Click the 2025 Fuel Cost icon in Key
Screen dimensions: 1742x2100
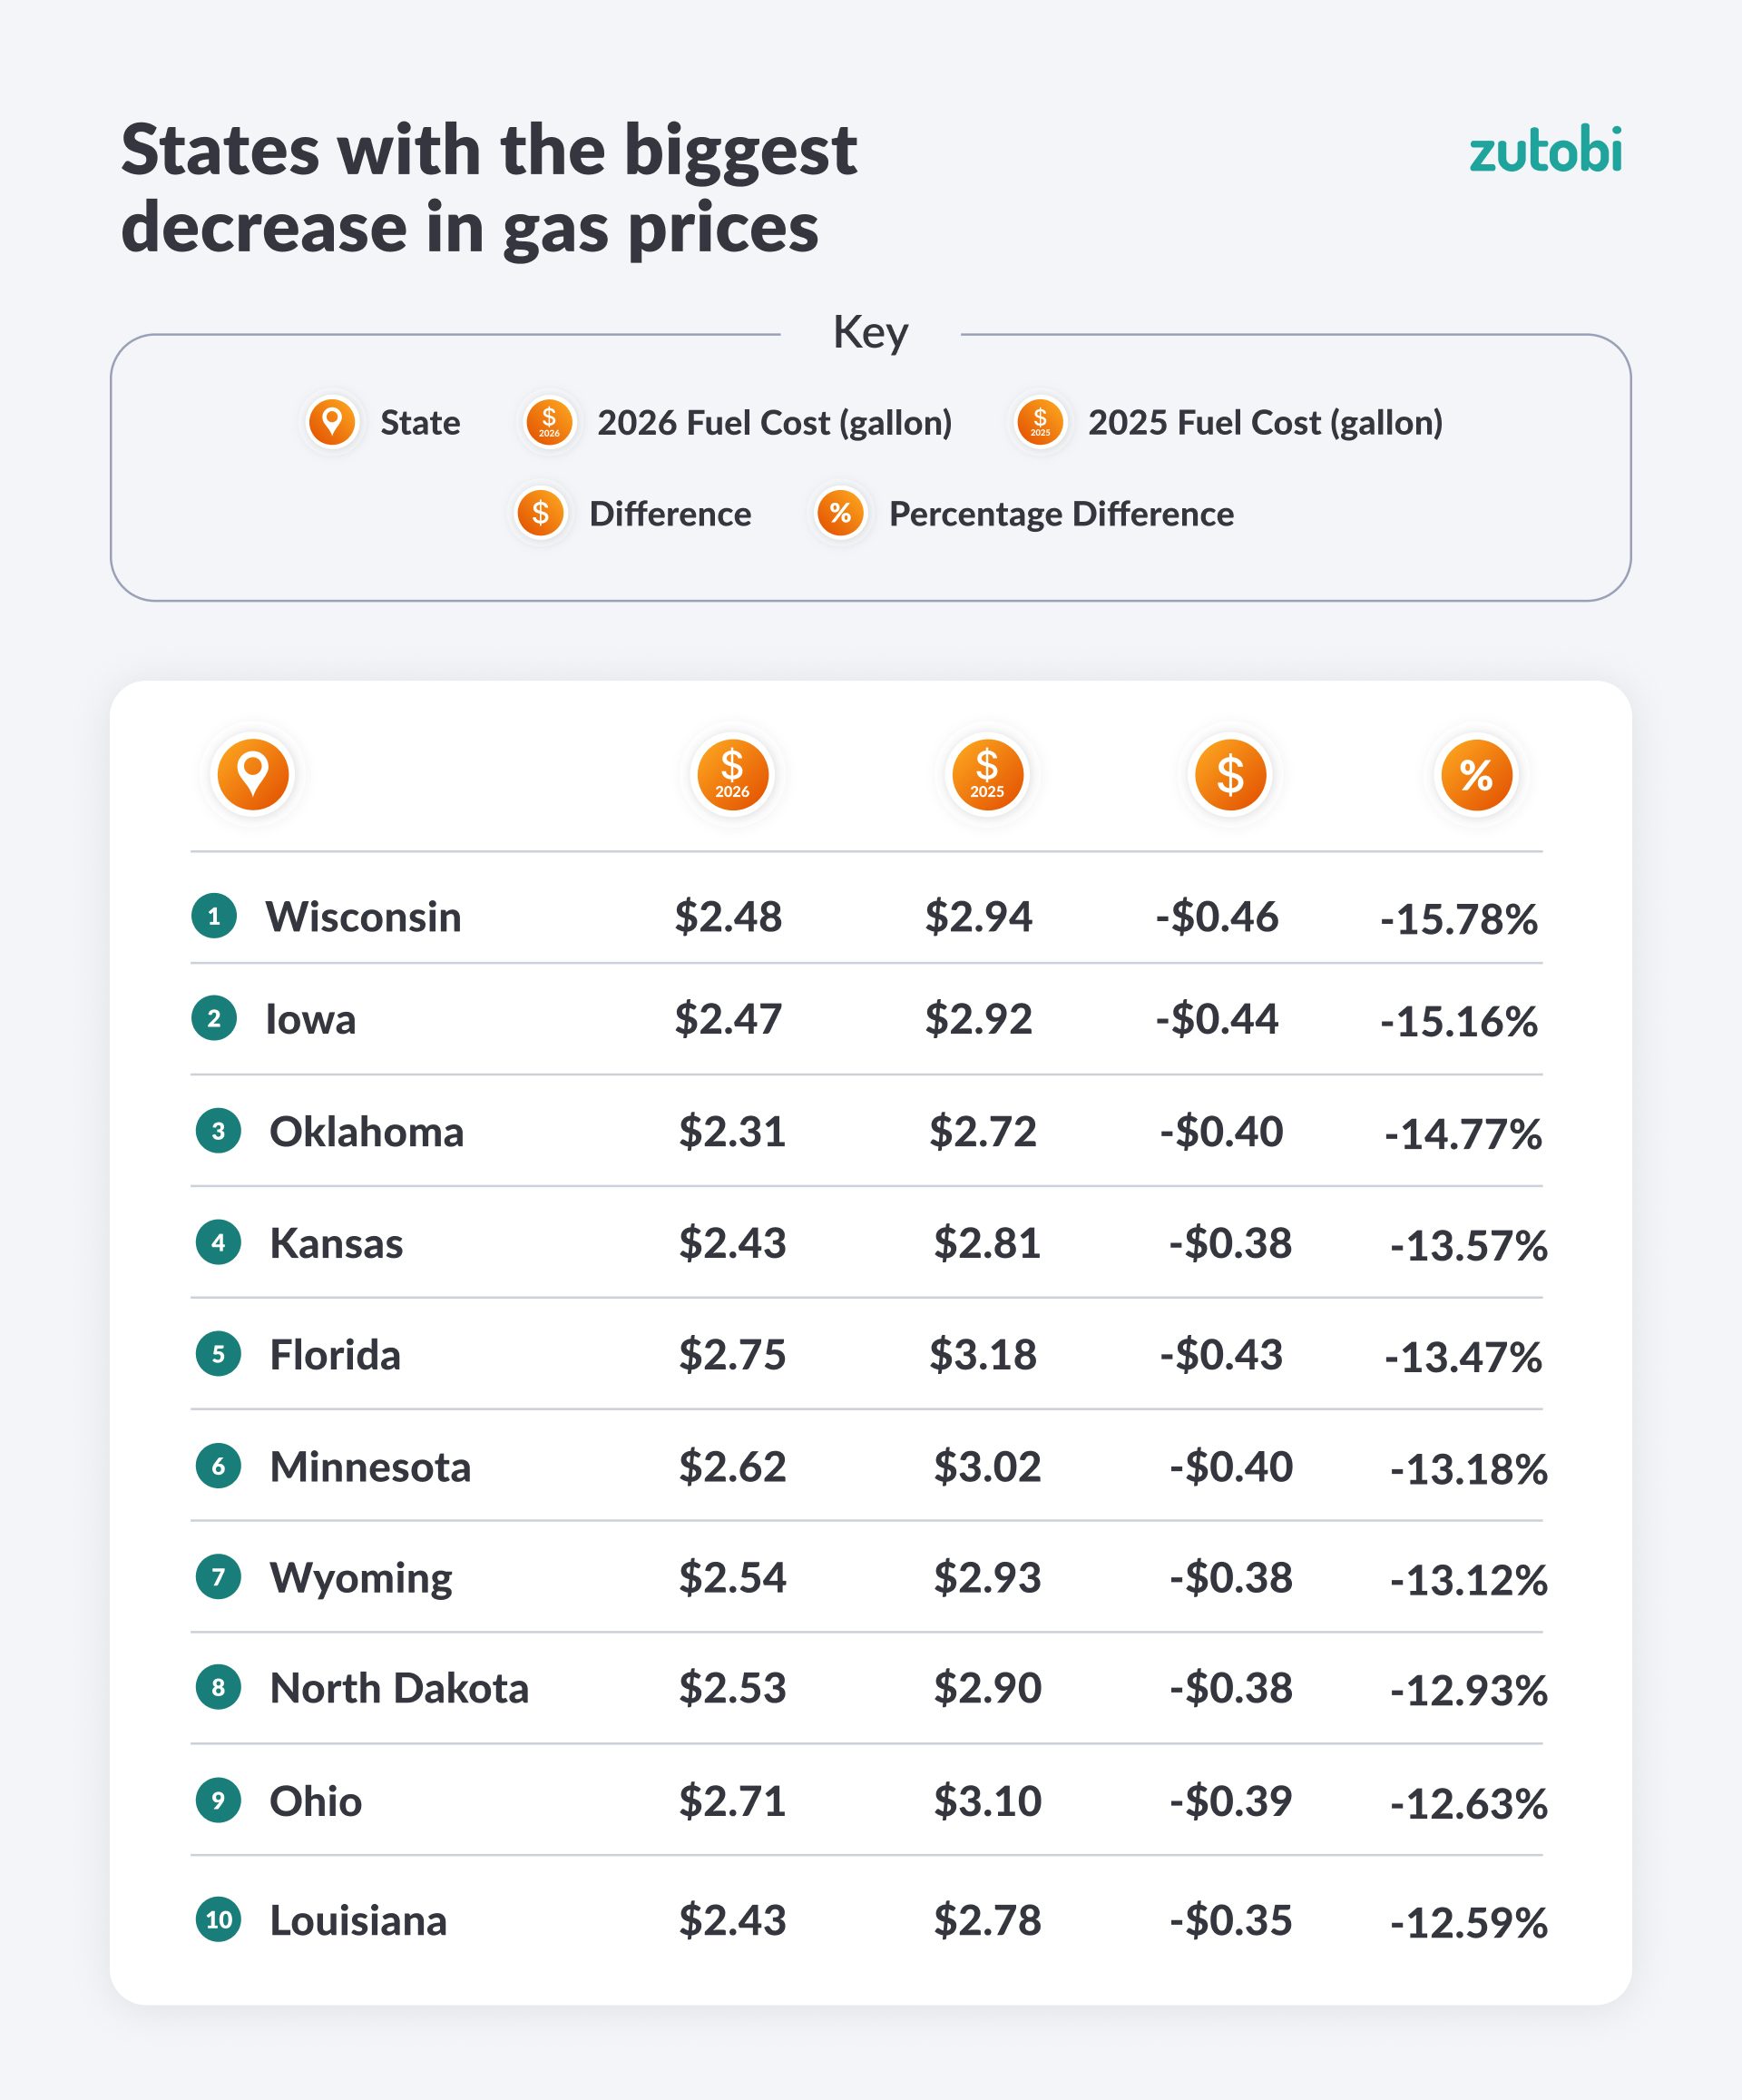coord(1040,422)
